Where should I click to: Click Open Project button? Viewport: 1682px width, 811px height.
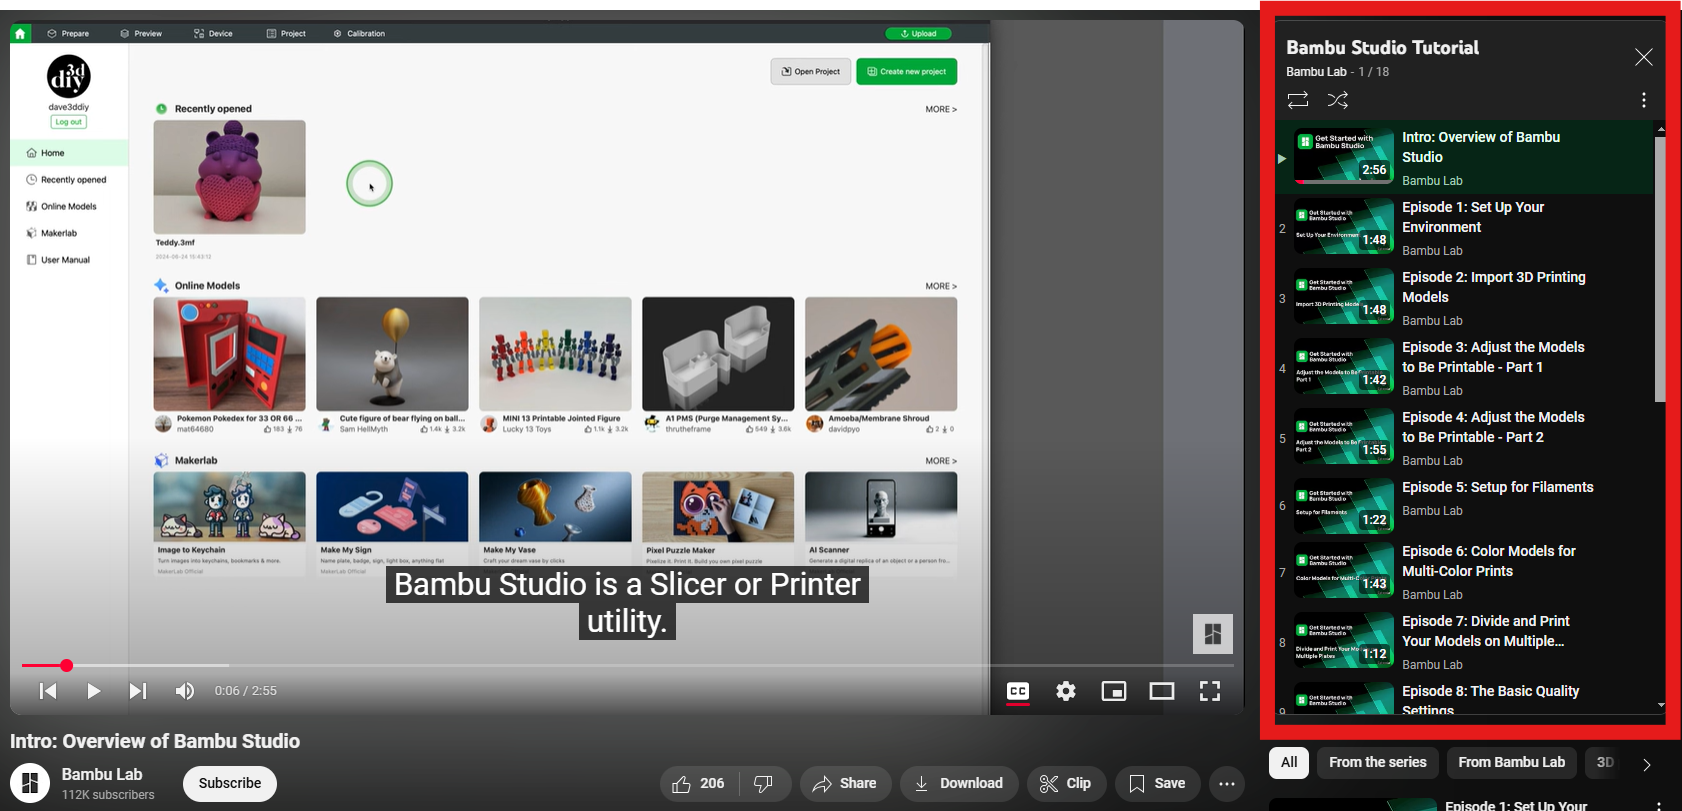click(x=811, y=71)
